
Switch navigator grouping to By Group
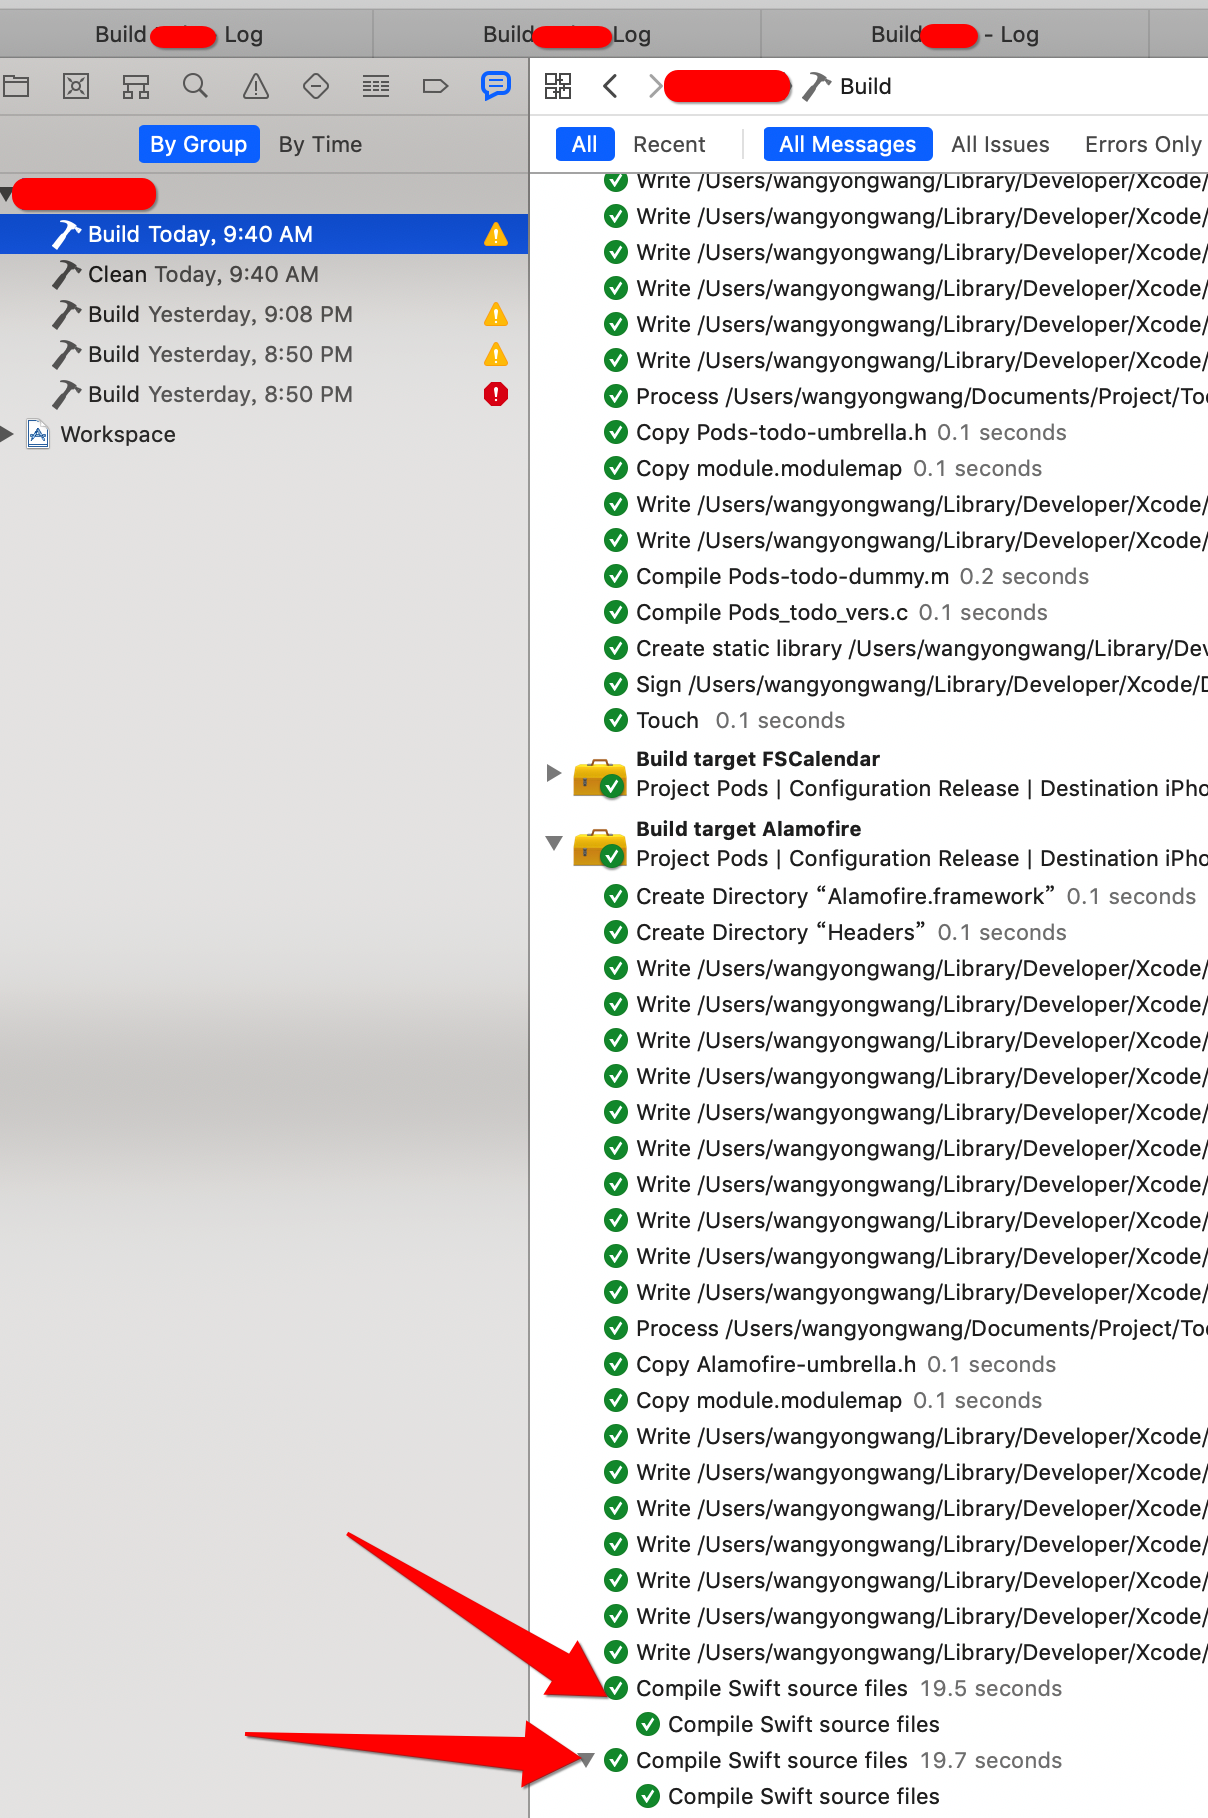199,144
